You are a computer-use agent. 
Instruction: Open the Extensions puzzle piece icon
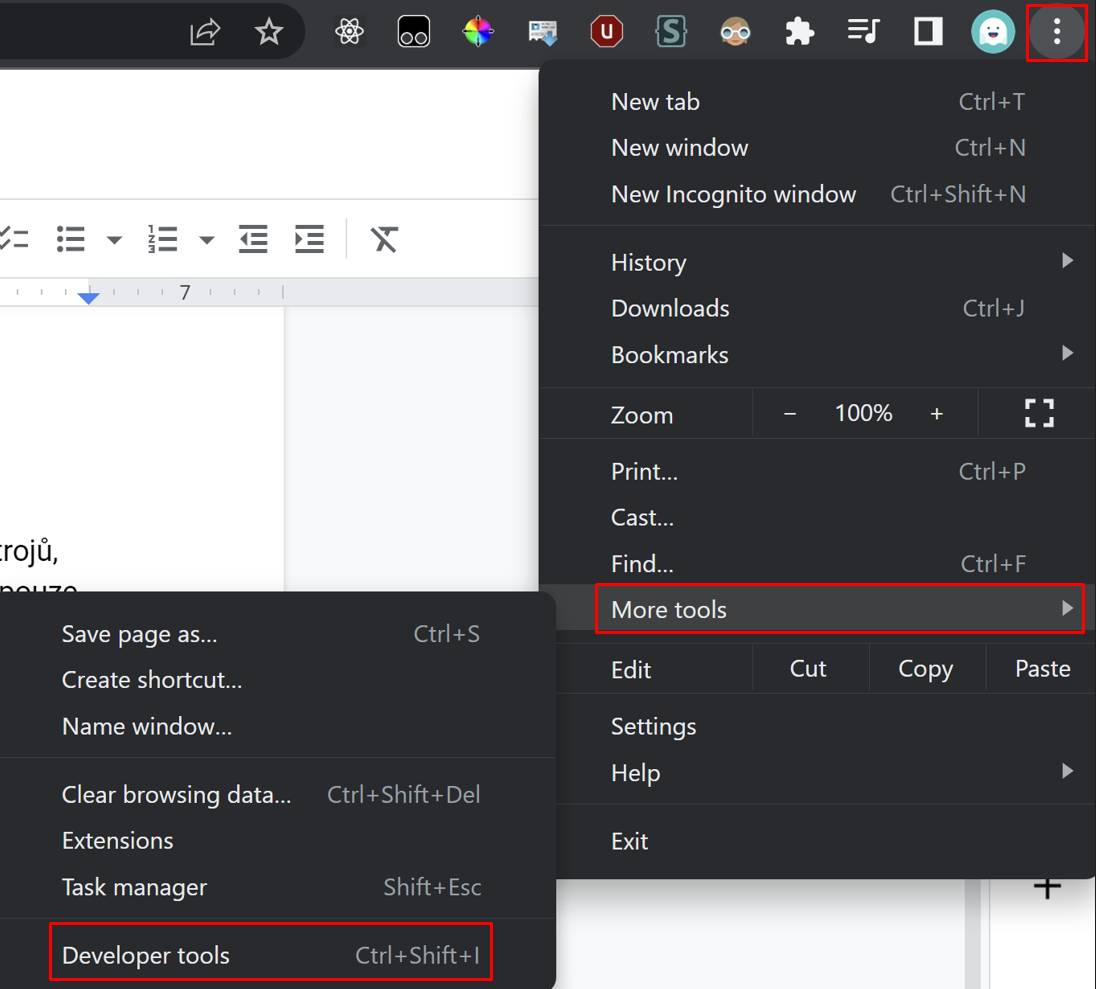[799, 33]
